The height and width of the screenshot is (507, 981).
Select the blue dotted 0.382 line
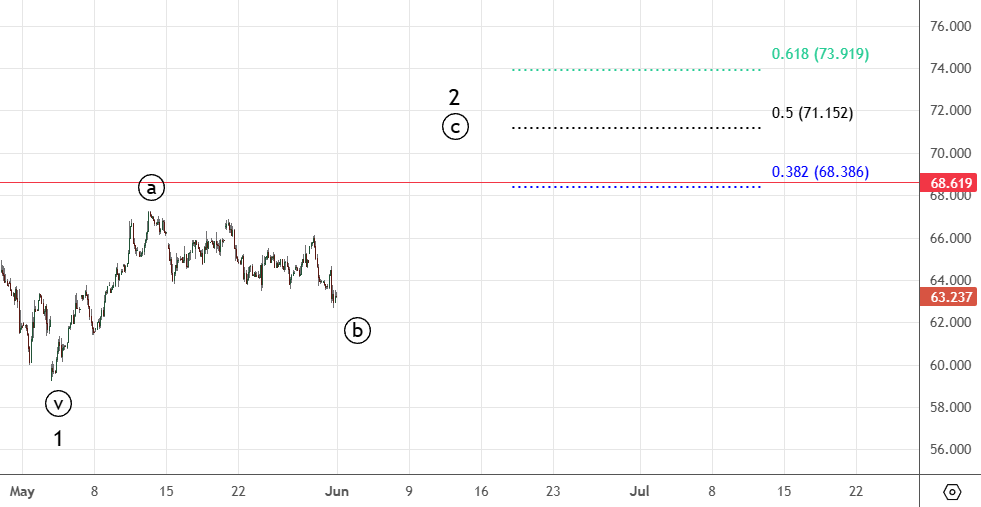[x=636, y=187]
